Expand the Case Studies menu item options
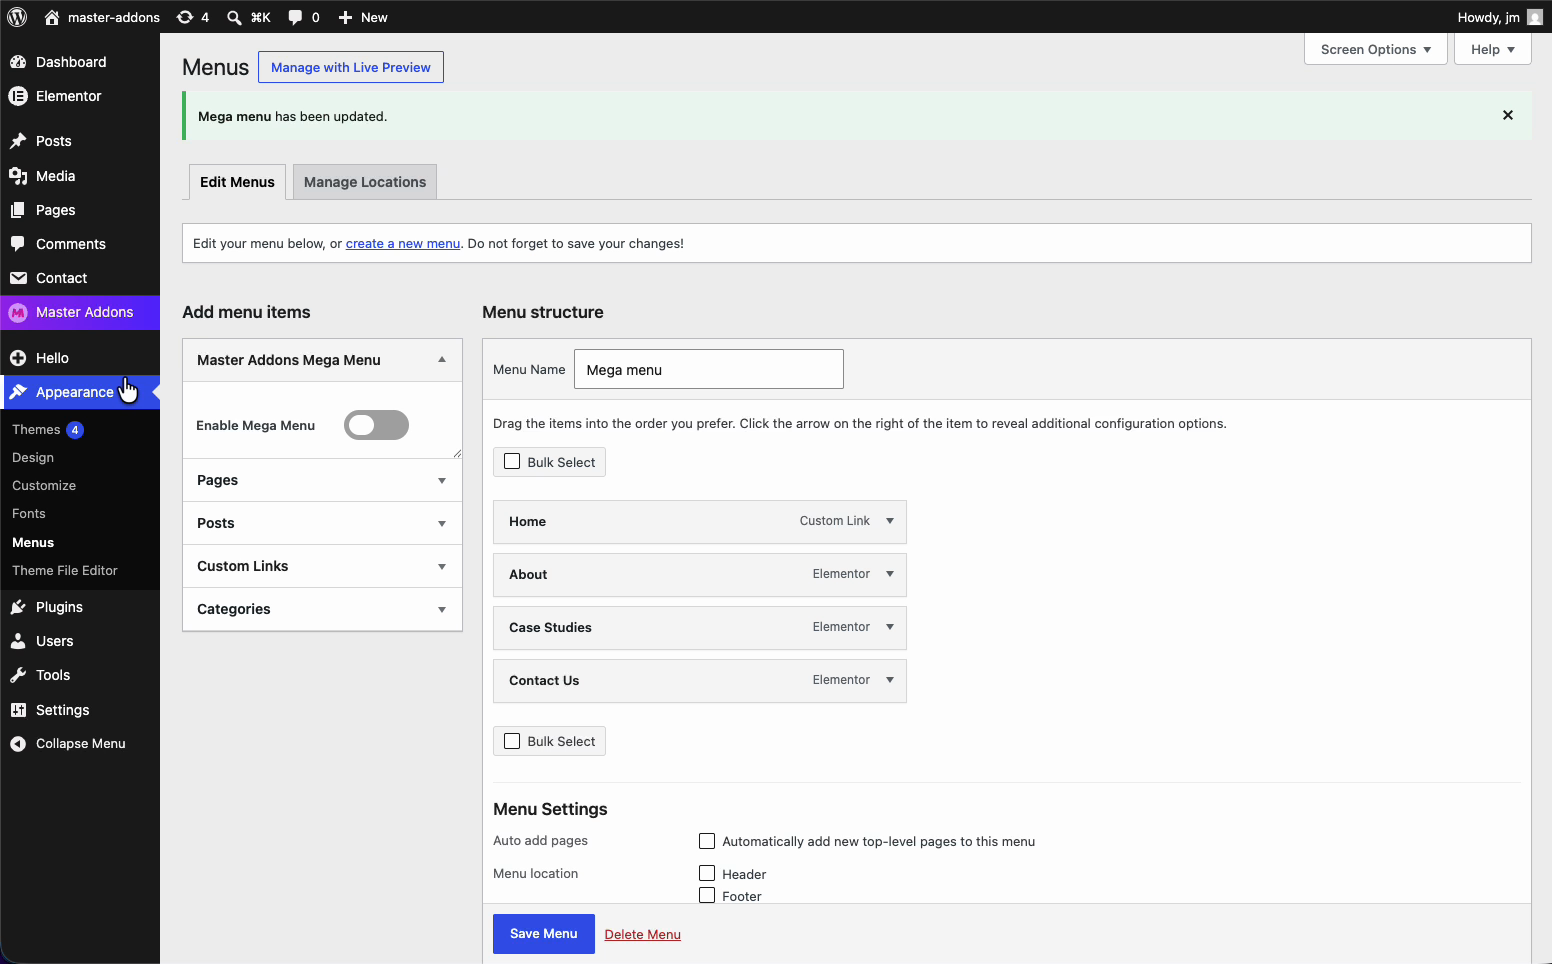1552x964 pixels. (890, 627)
